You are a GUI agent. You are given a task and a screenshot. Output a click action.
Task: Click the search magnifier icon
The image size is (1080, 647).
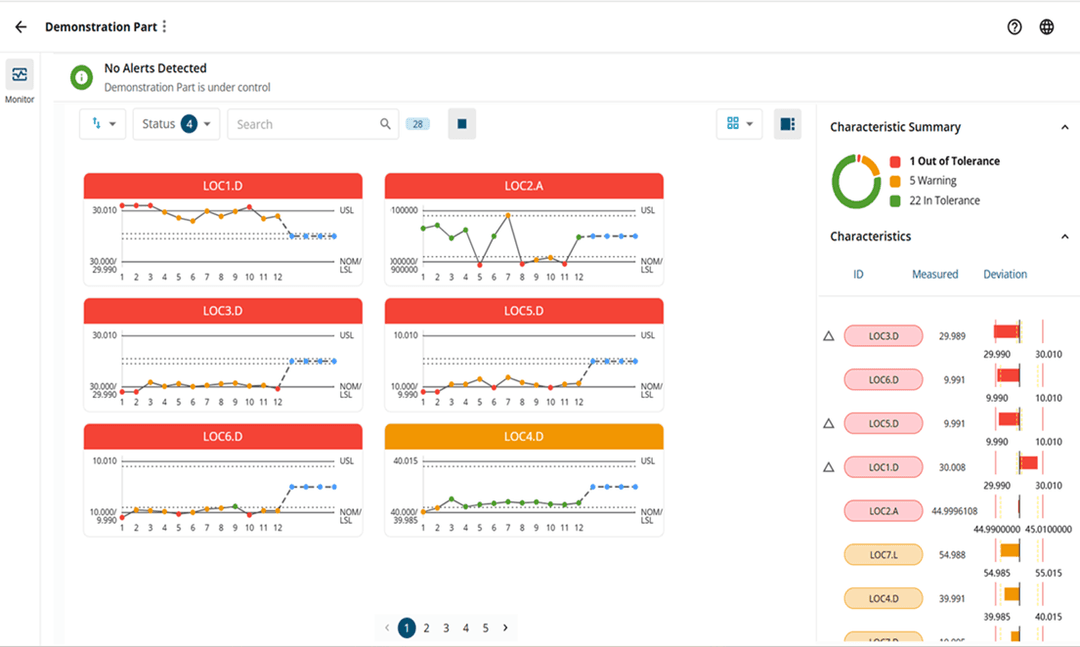(385, 123)
